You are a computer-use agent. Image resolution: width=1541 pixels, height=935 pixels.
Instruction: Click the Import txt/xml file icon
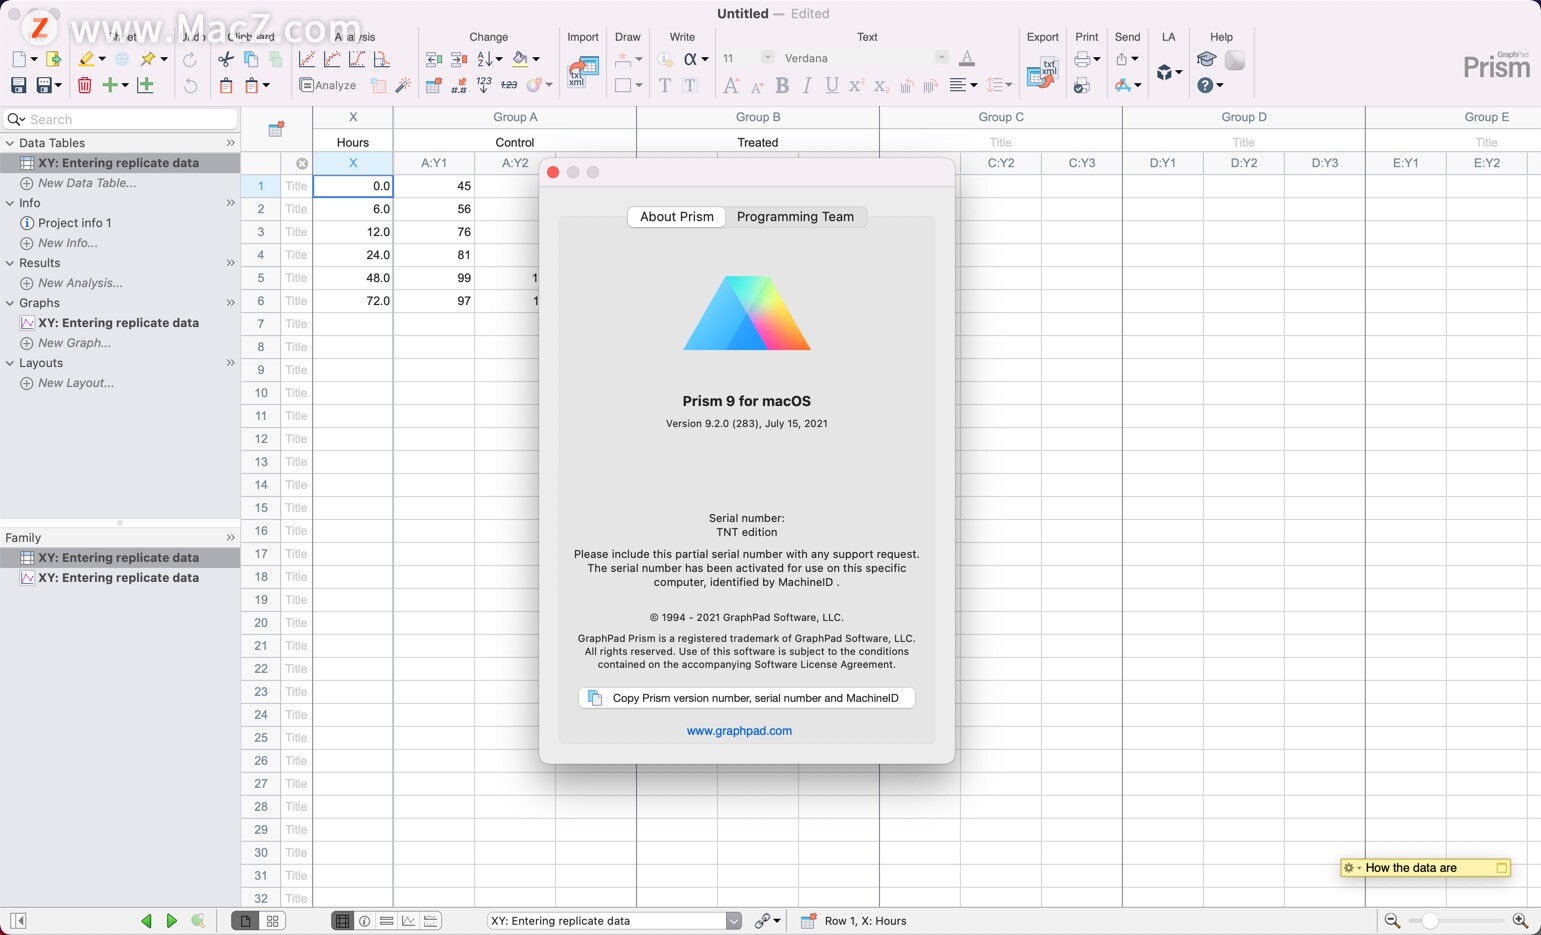coord(582,72)
